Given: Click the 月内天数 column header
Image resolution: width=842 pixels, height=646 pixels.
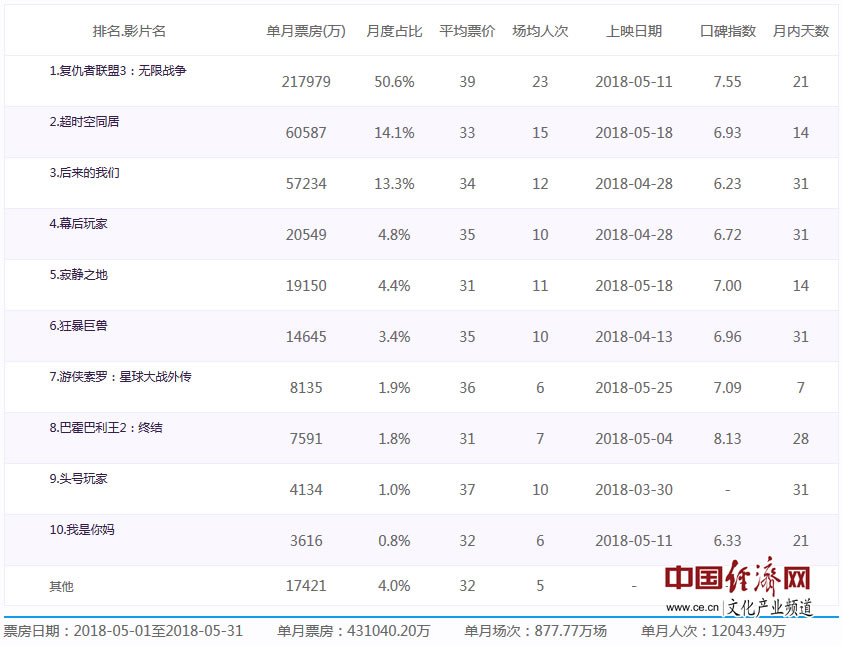Looking at the screenshot, I should (801, 31).
